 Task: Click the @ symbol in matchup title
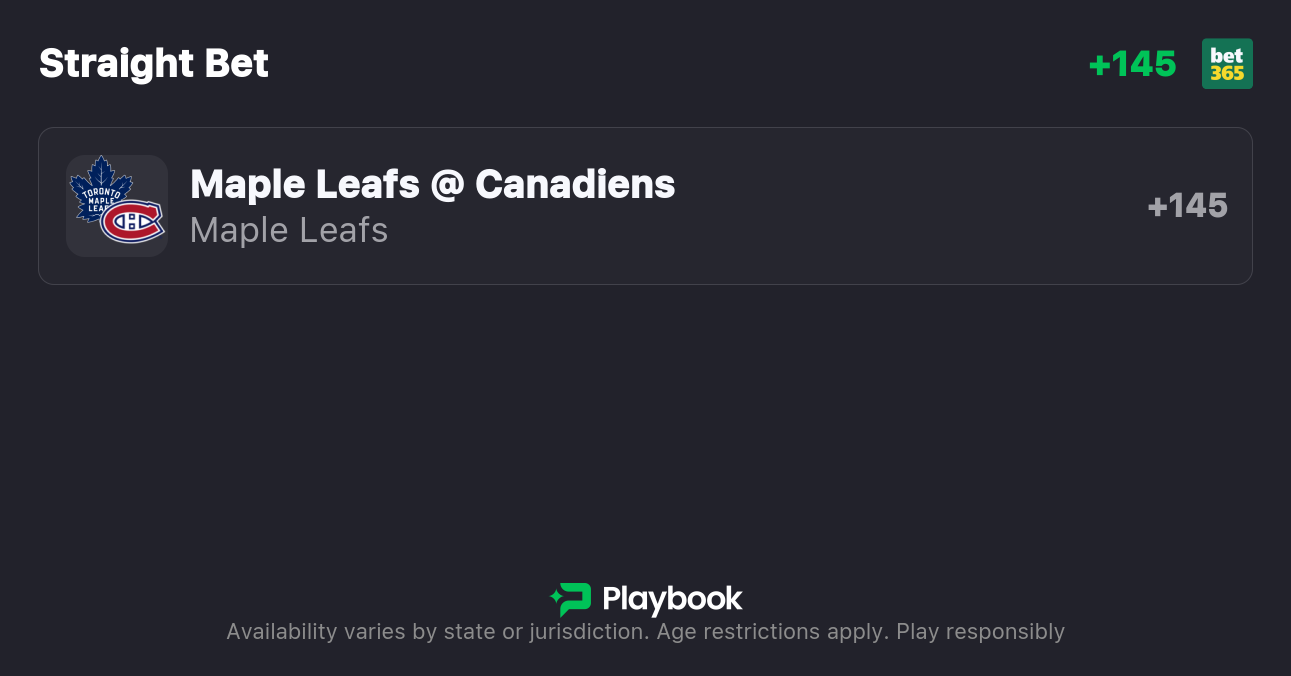click(447, 185)
